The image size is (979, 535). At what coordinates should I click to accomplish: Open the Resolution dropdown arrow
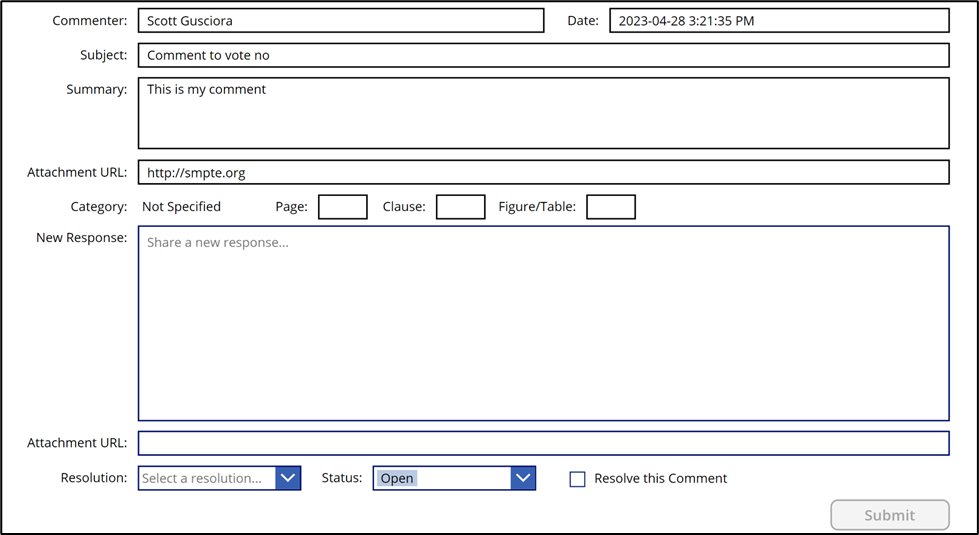(x=288, y=478)
